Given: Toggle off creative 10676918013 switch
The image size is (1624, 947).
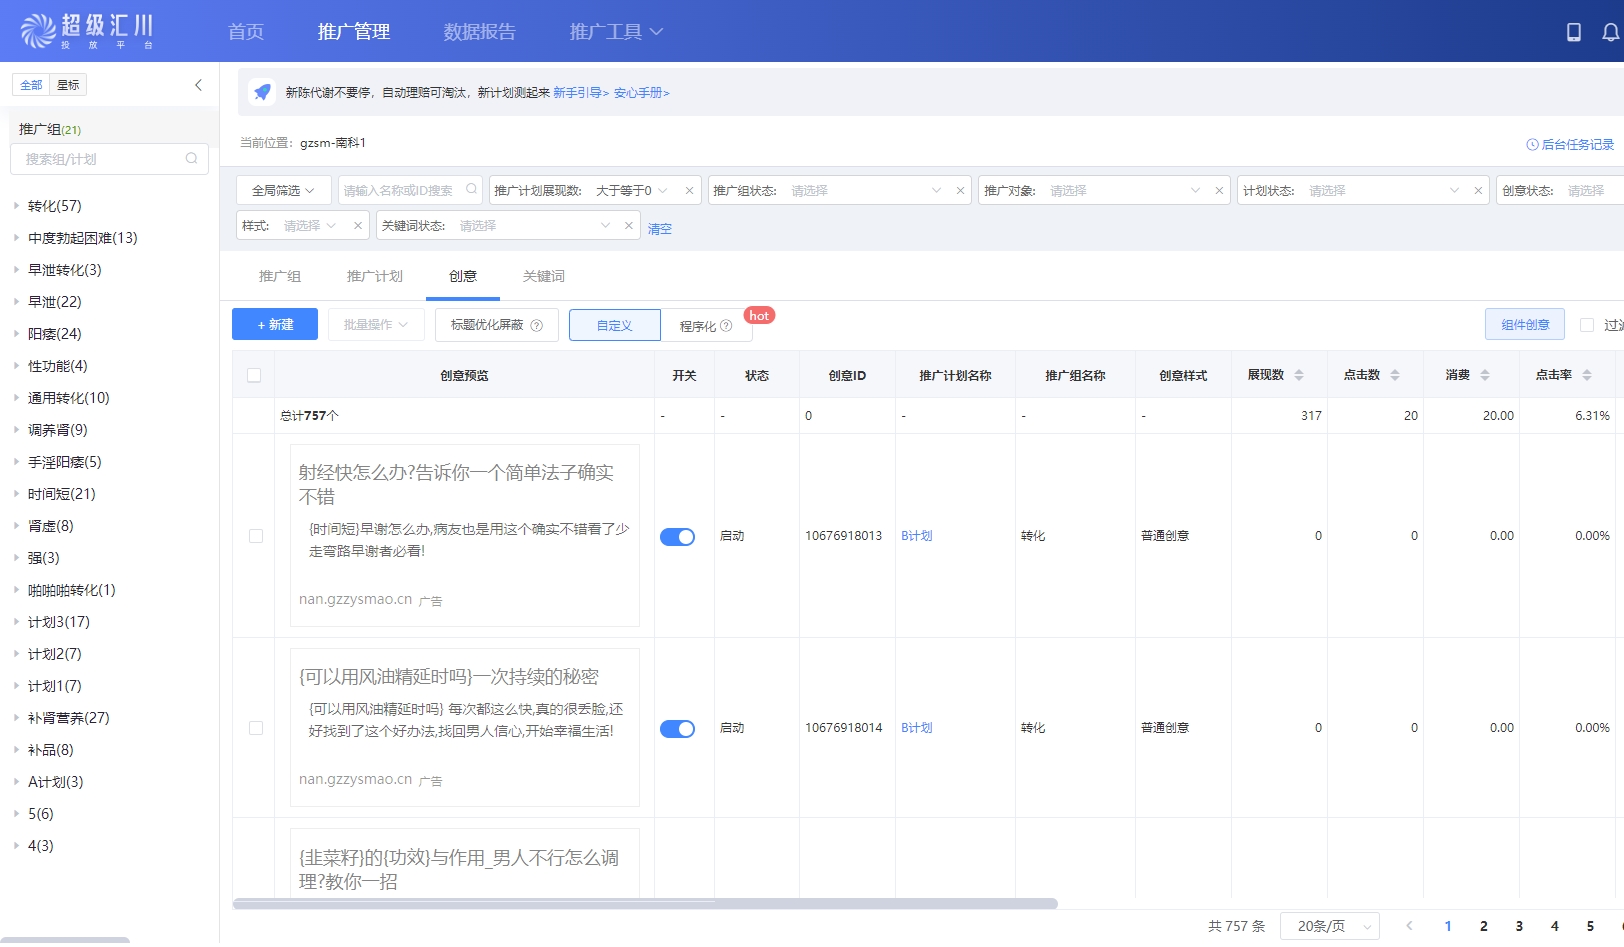Looking at the screenshot, I should pyautogui.click(x=677, y=537).
